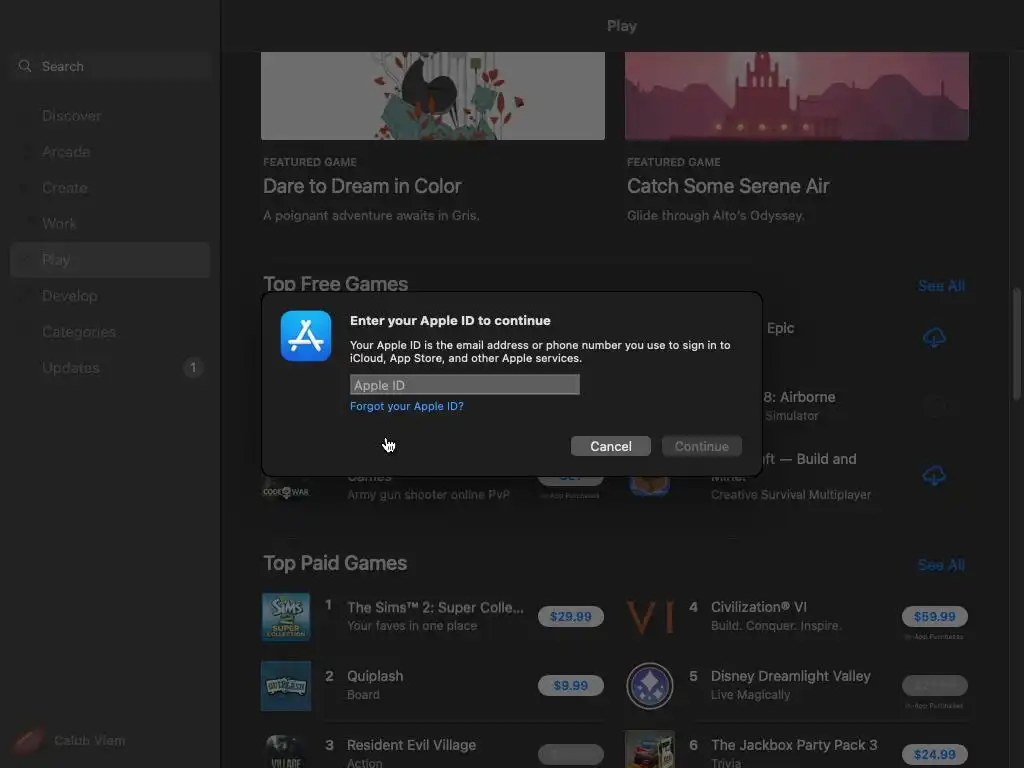Click See All for Top Free Games
Image resolution: width=1024 pixels, height=768 pixels.
tap(941, 285)
